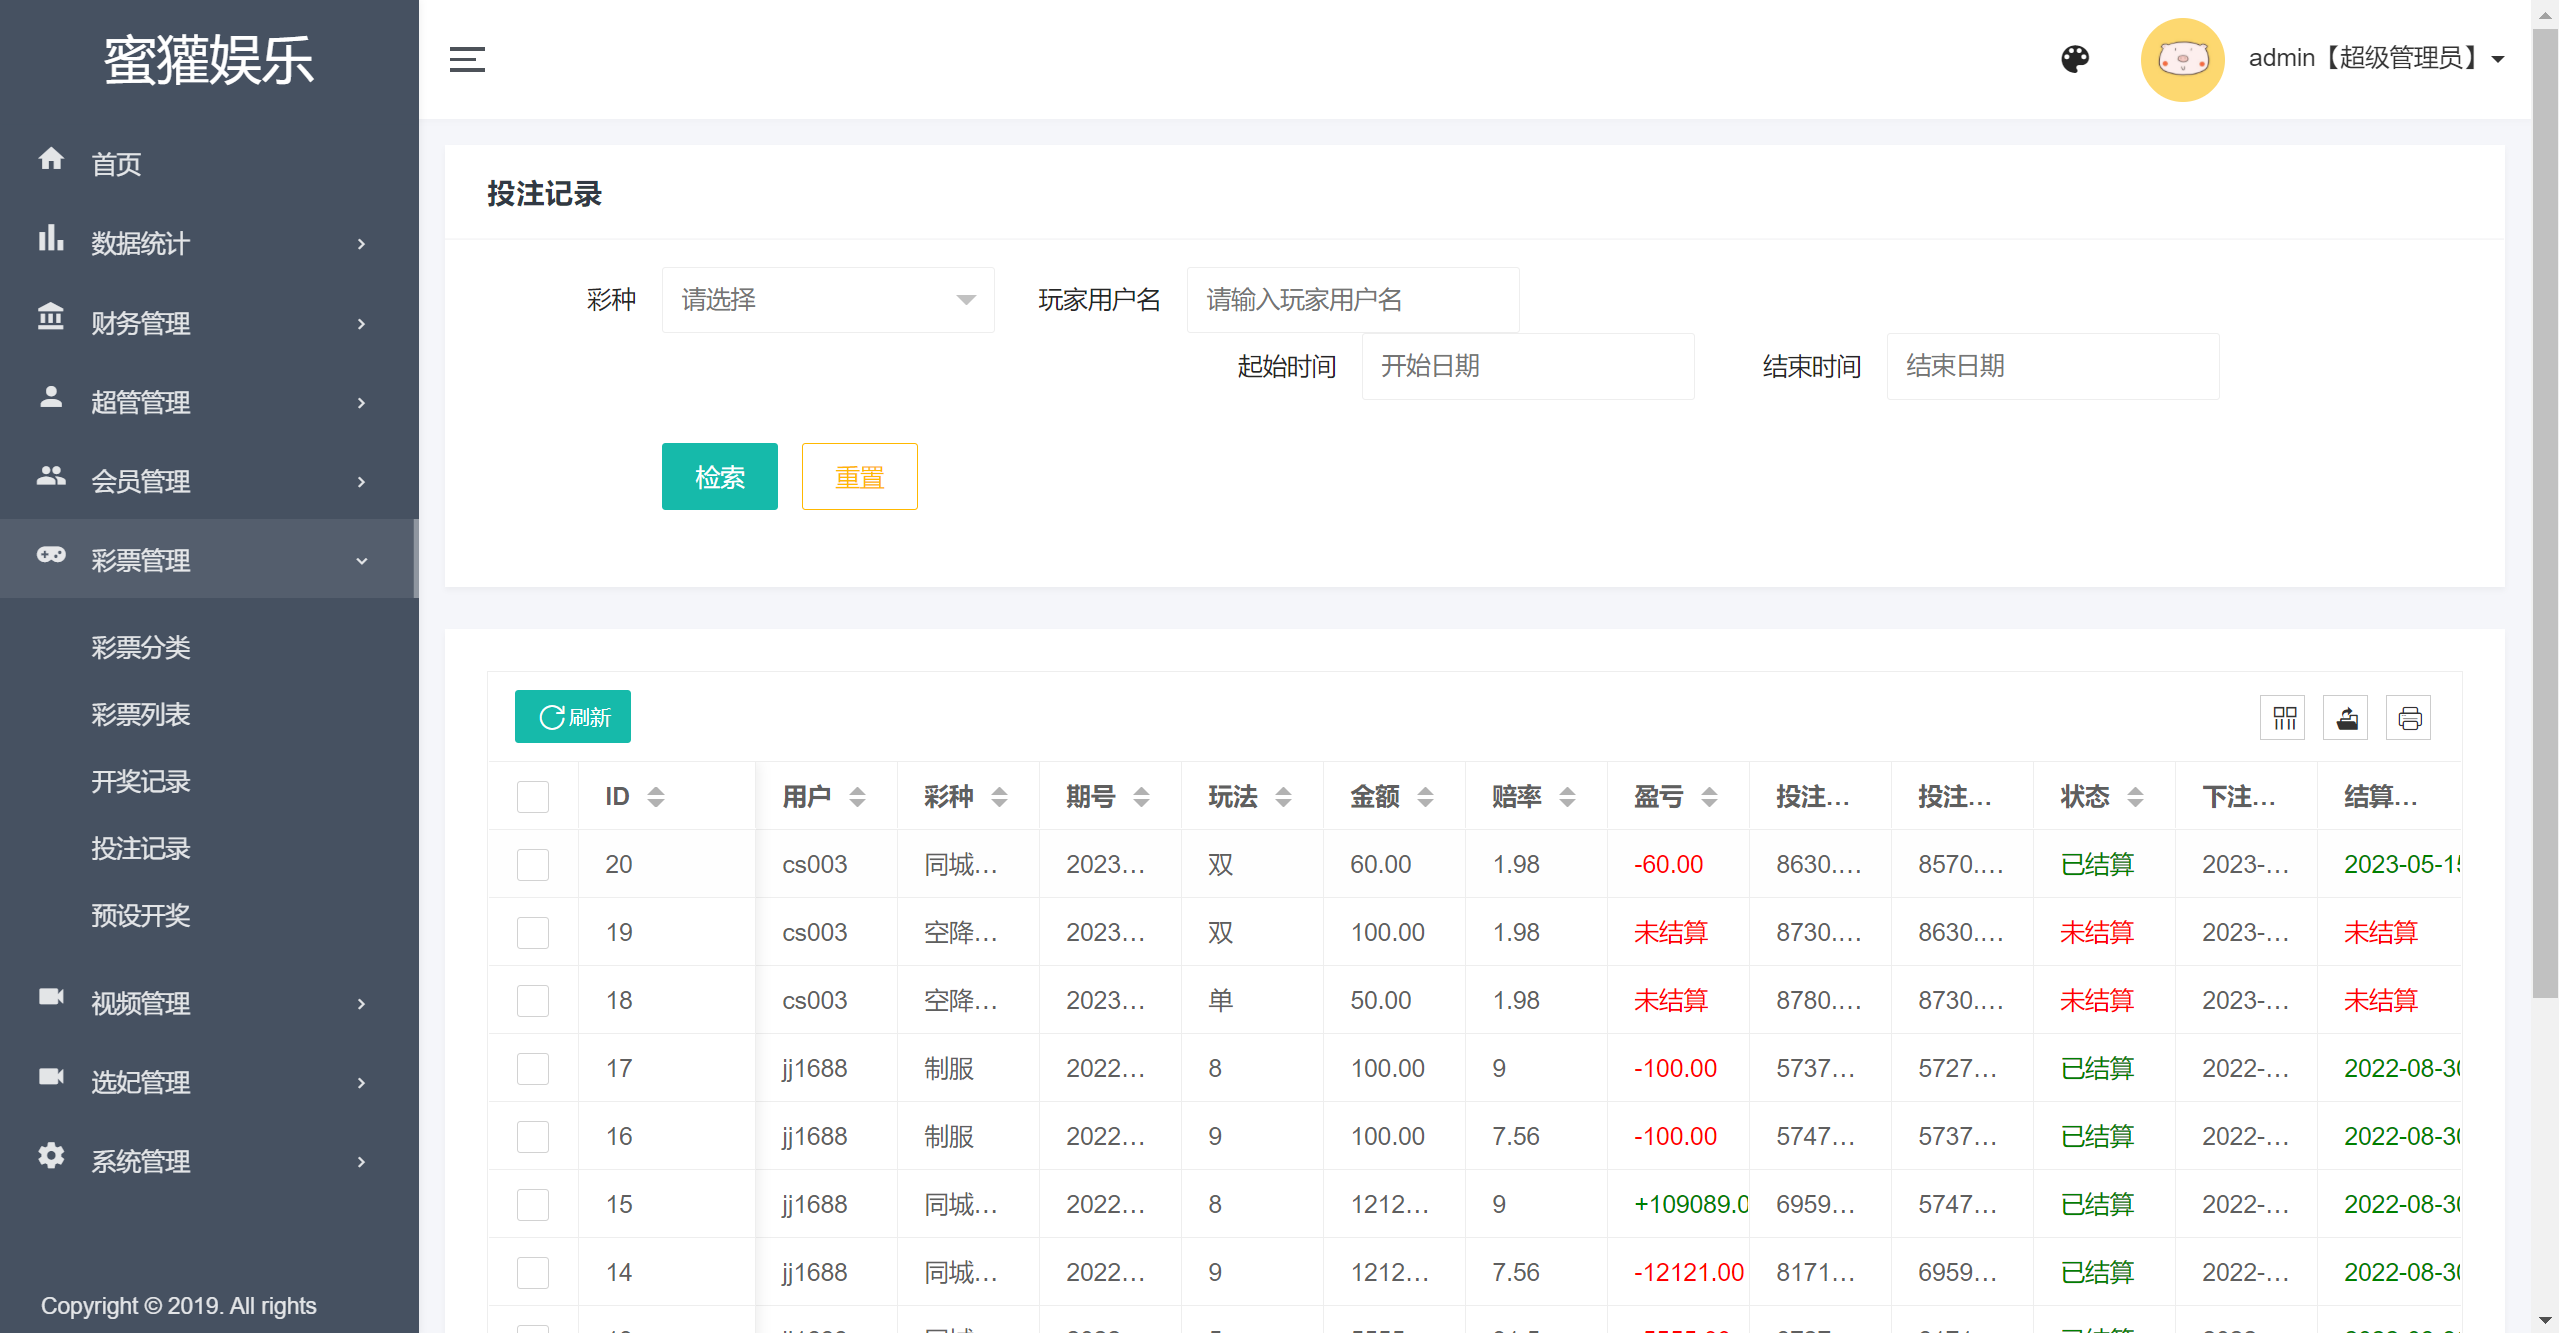2559x1333 pixels.
Task: Click the 首页 home icon in sidebar
Action: pos(51,160)
